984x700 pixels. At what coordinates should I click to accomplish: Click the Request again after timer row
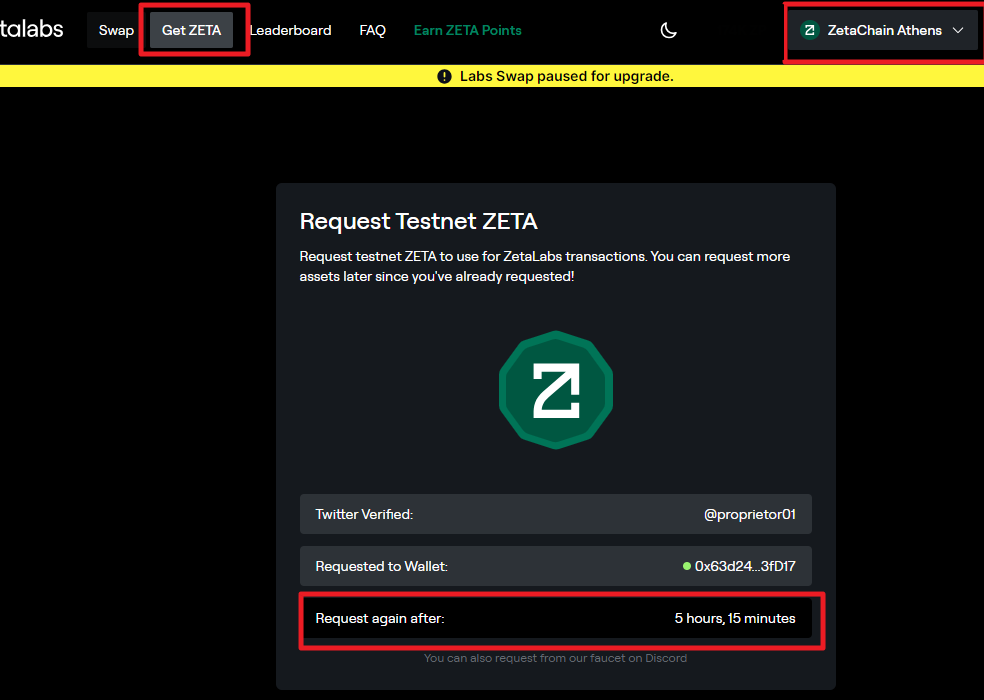(x=555, y=618)
